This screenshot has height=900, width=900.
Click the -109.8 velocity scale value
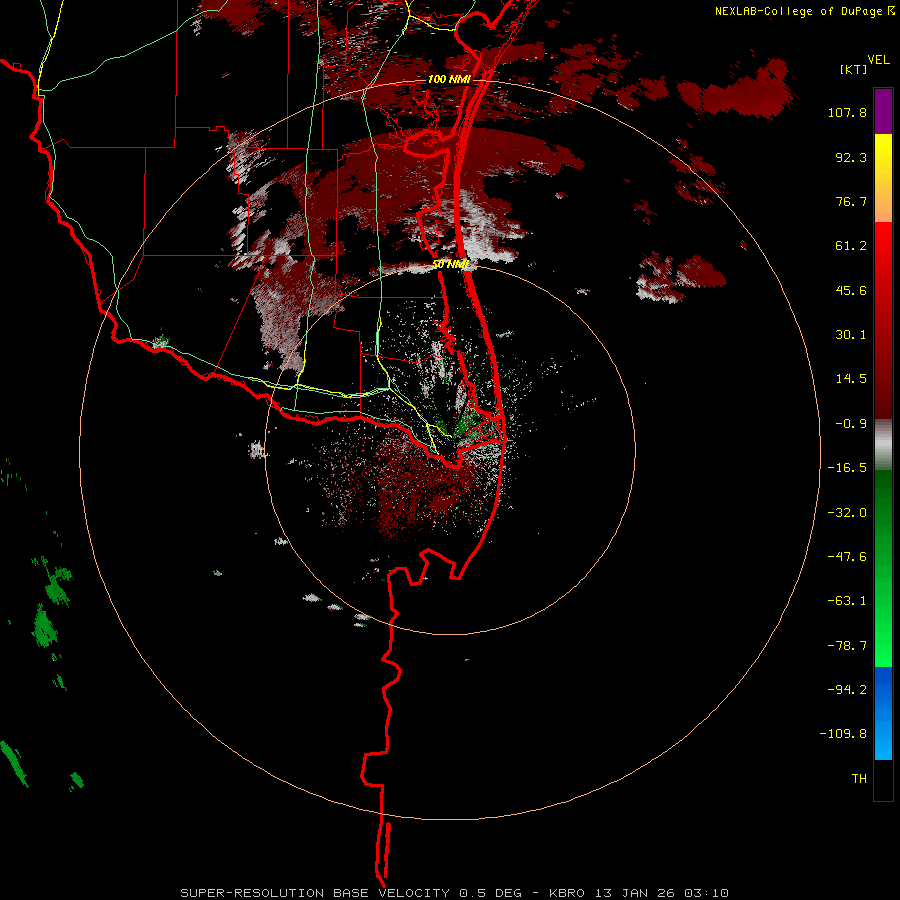click(843, 734)
